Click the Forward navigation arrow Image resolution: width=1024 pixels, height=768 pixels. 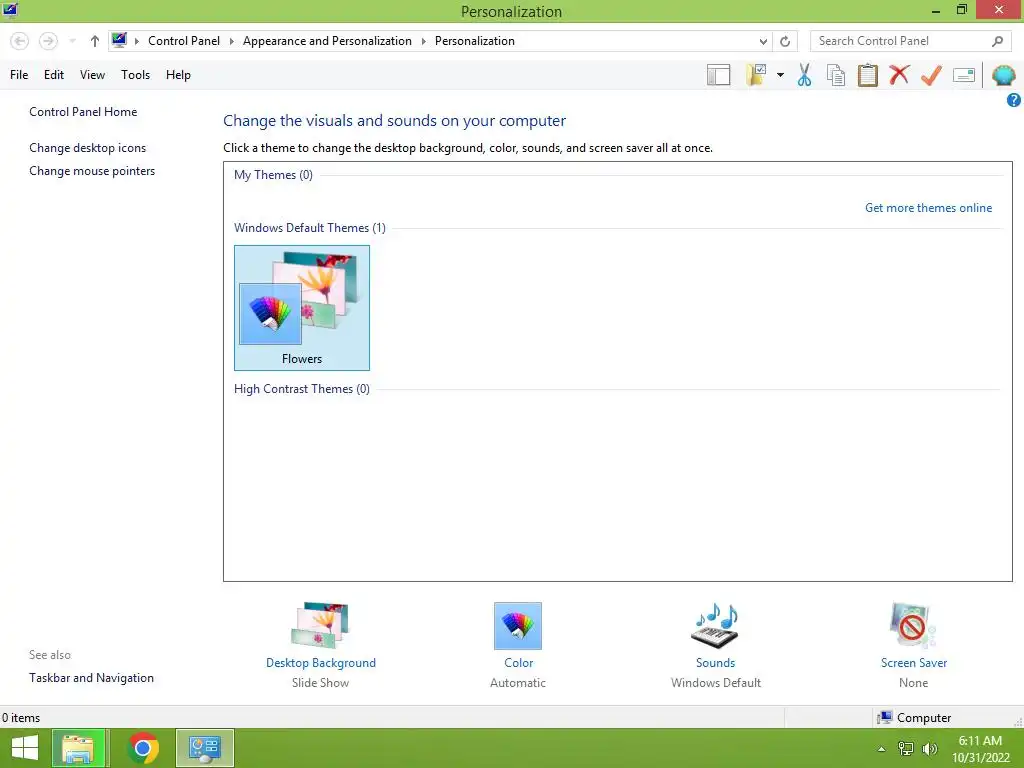(48, 41)
